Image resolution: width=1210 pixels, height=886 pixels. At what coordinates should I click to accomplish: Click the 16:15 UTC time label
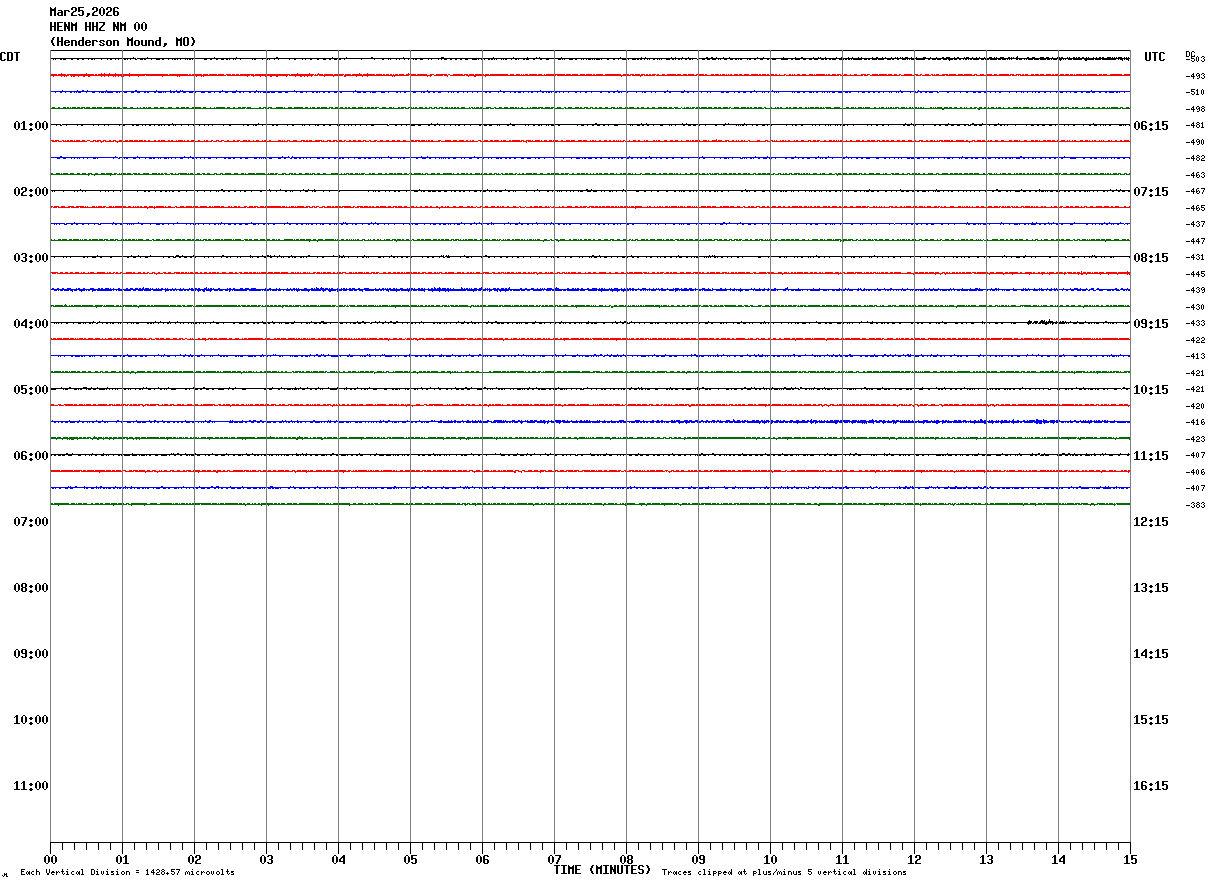pyautogui.click(x=1150, y=785)
